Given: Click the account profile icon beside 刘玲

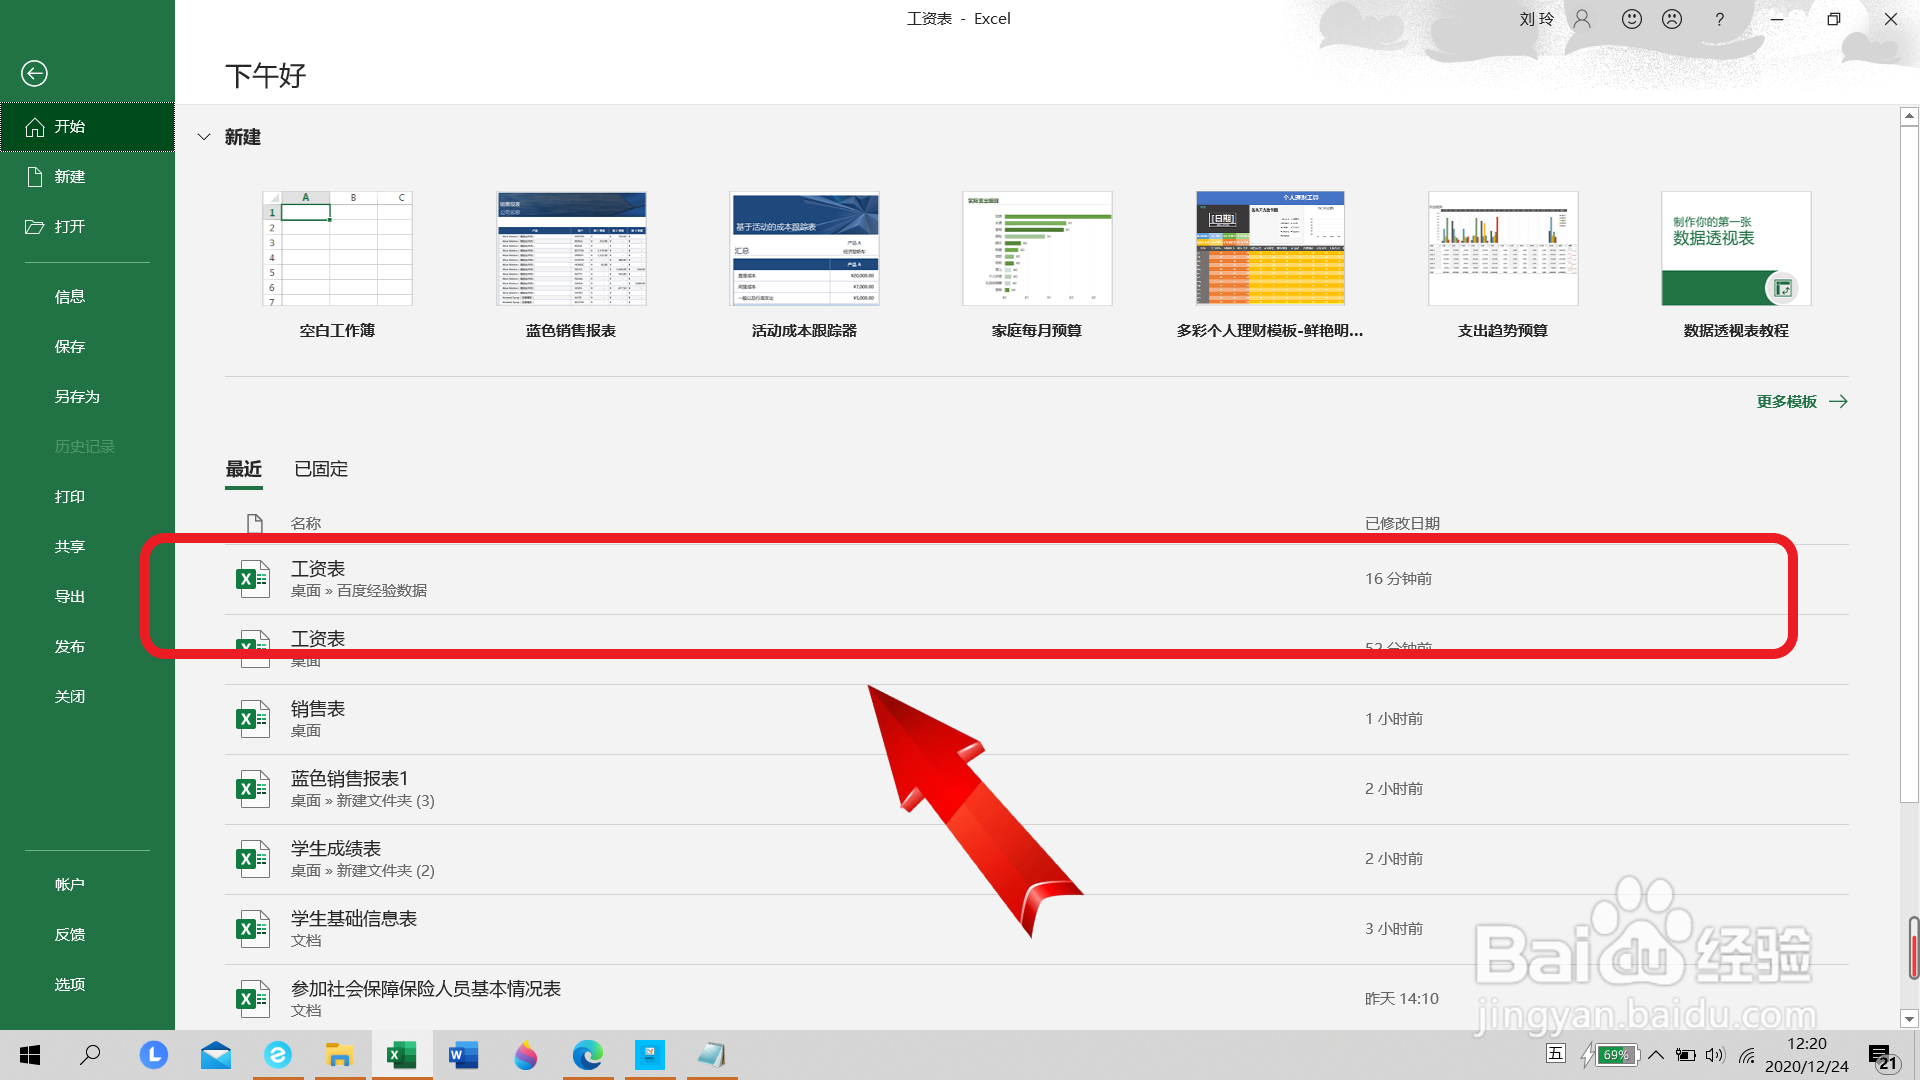Looking at the screenshot, I should click(x=1582, y=19).
